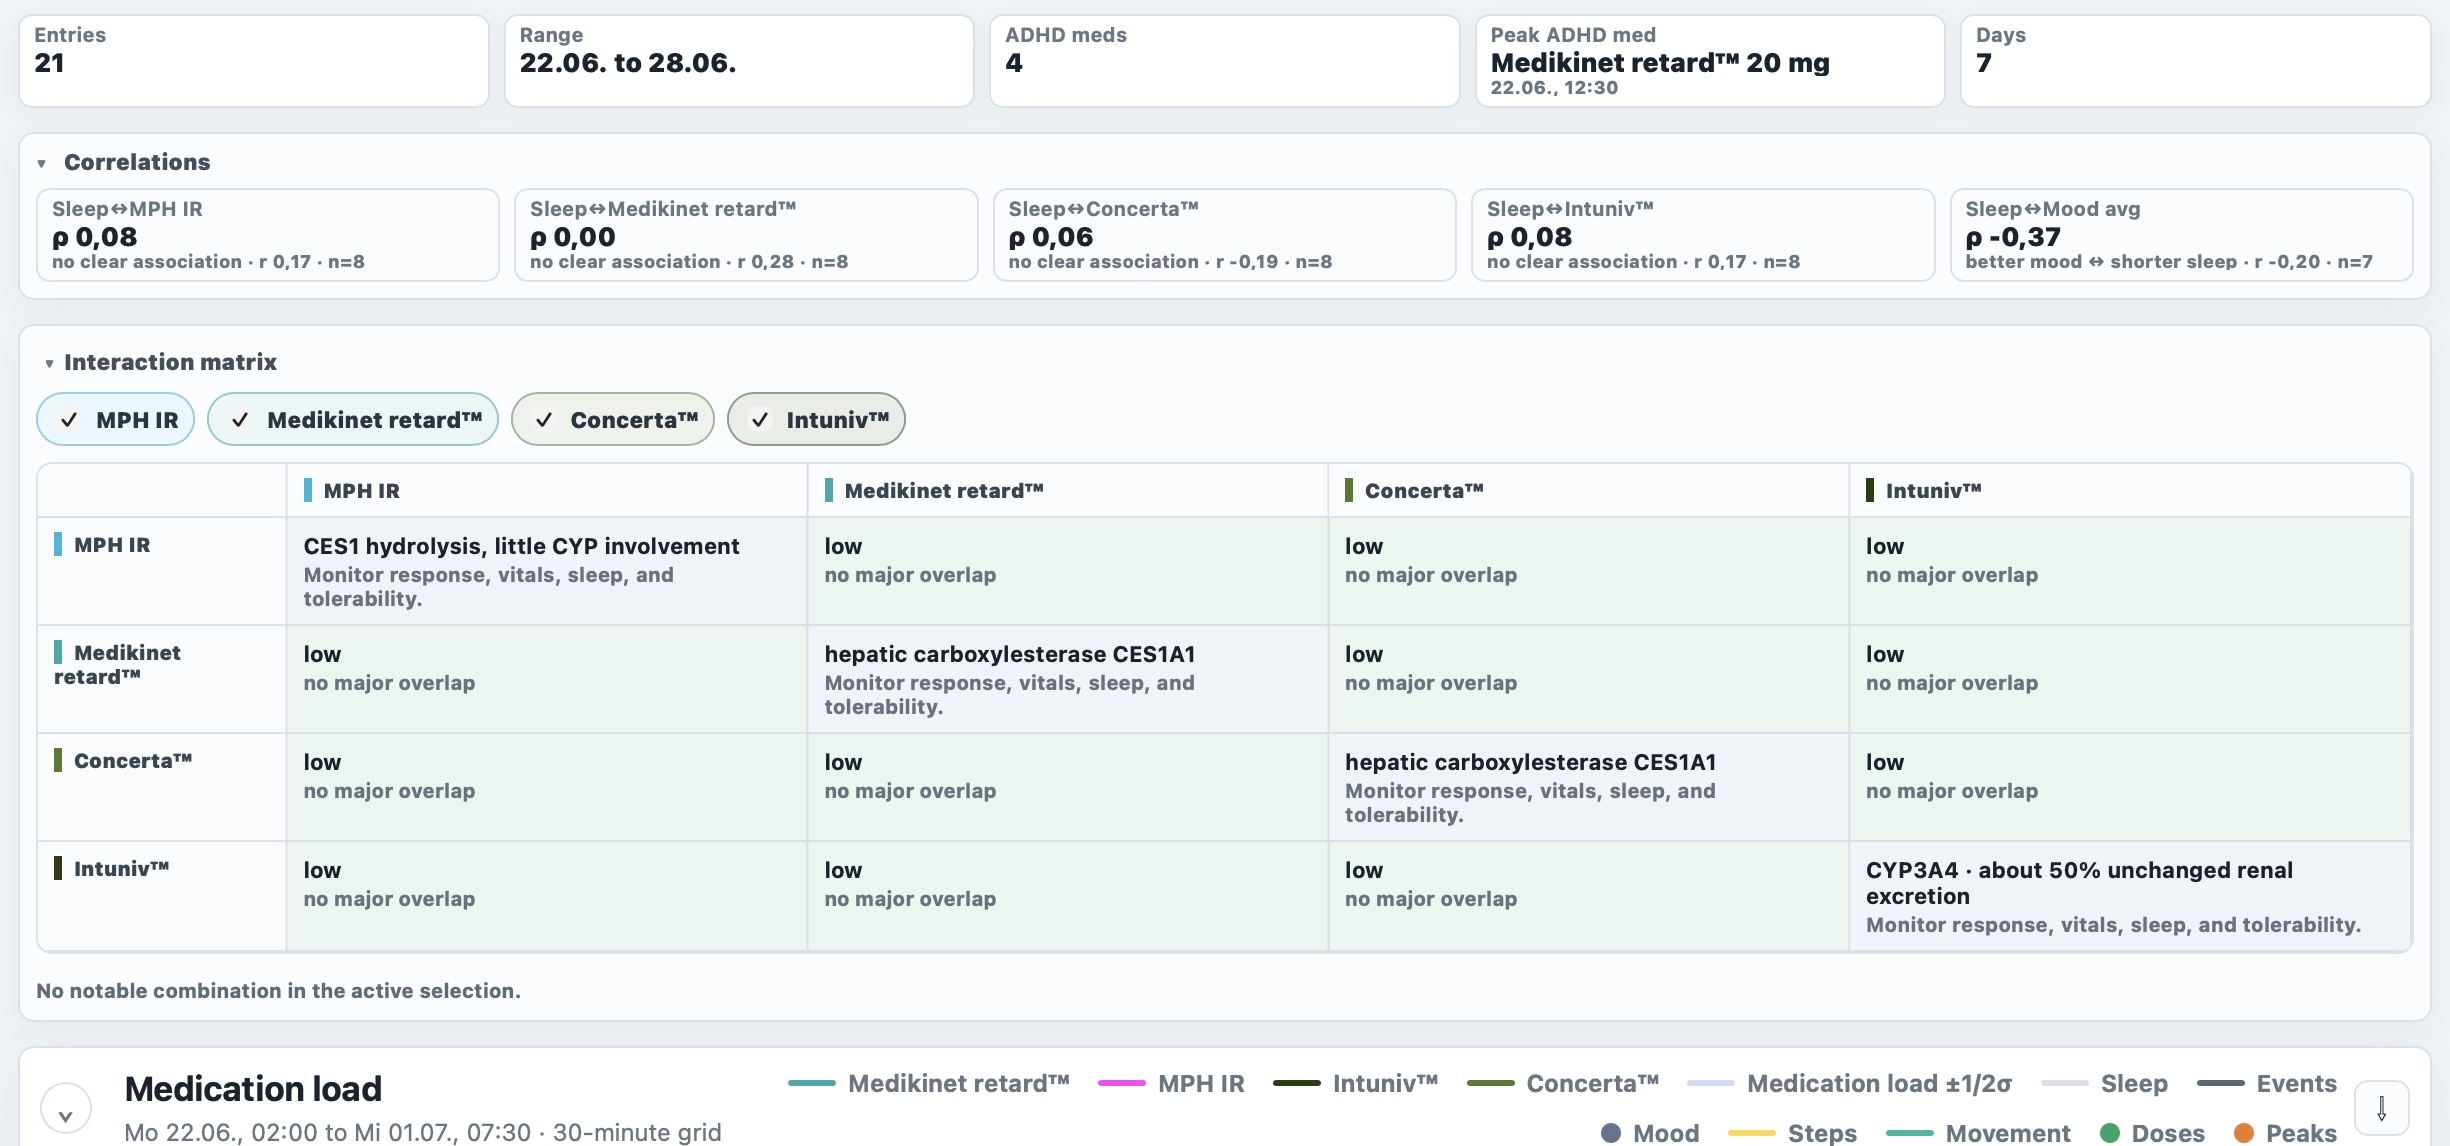Click the low cell for MPH IR row, Intuniv column
This screenshot has width=2450, height=1146.
point(2130,571)
